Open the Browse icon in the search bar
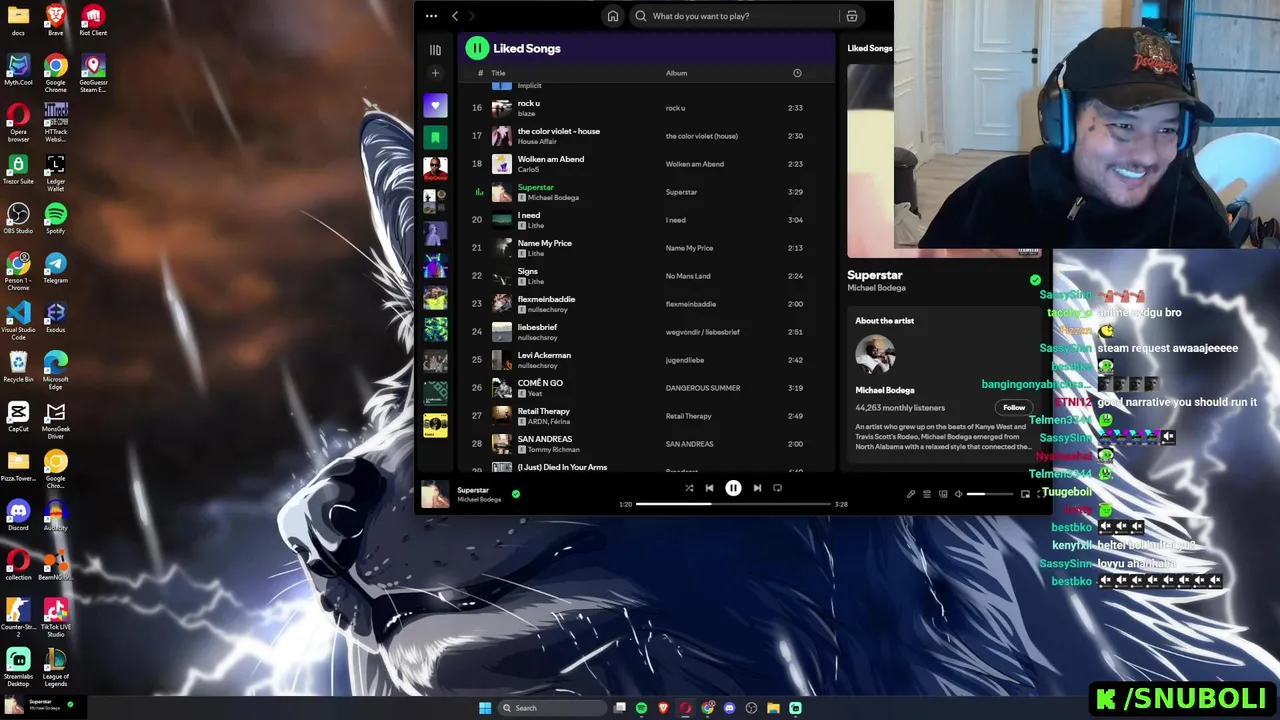The height and width of the screenshot is (720, 1280). pyautogui.click(x=852, y=16)
